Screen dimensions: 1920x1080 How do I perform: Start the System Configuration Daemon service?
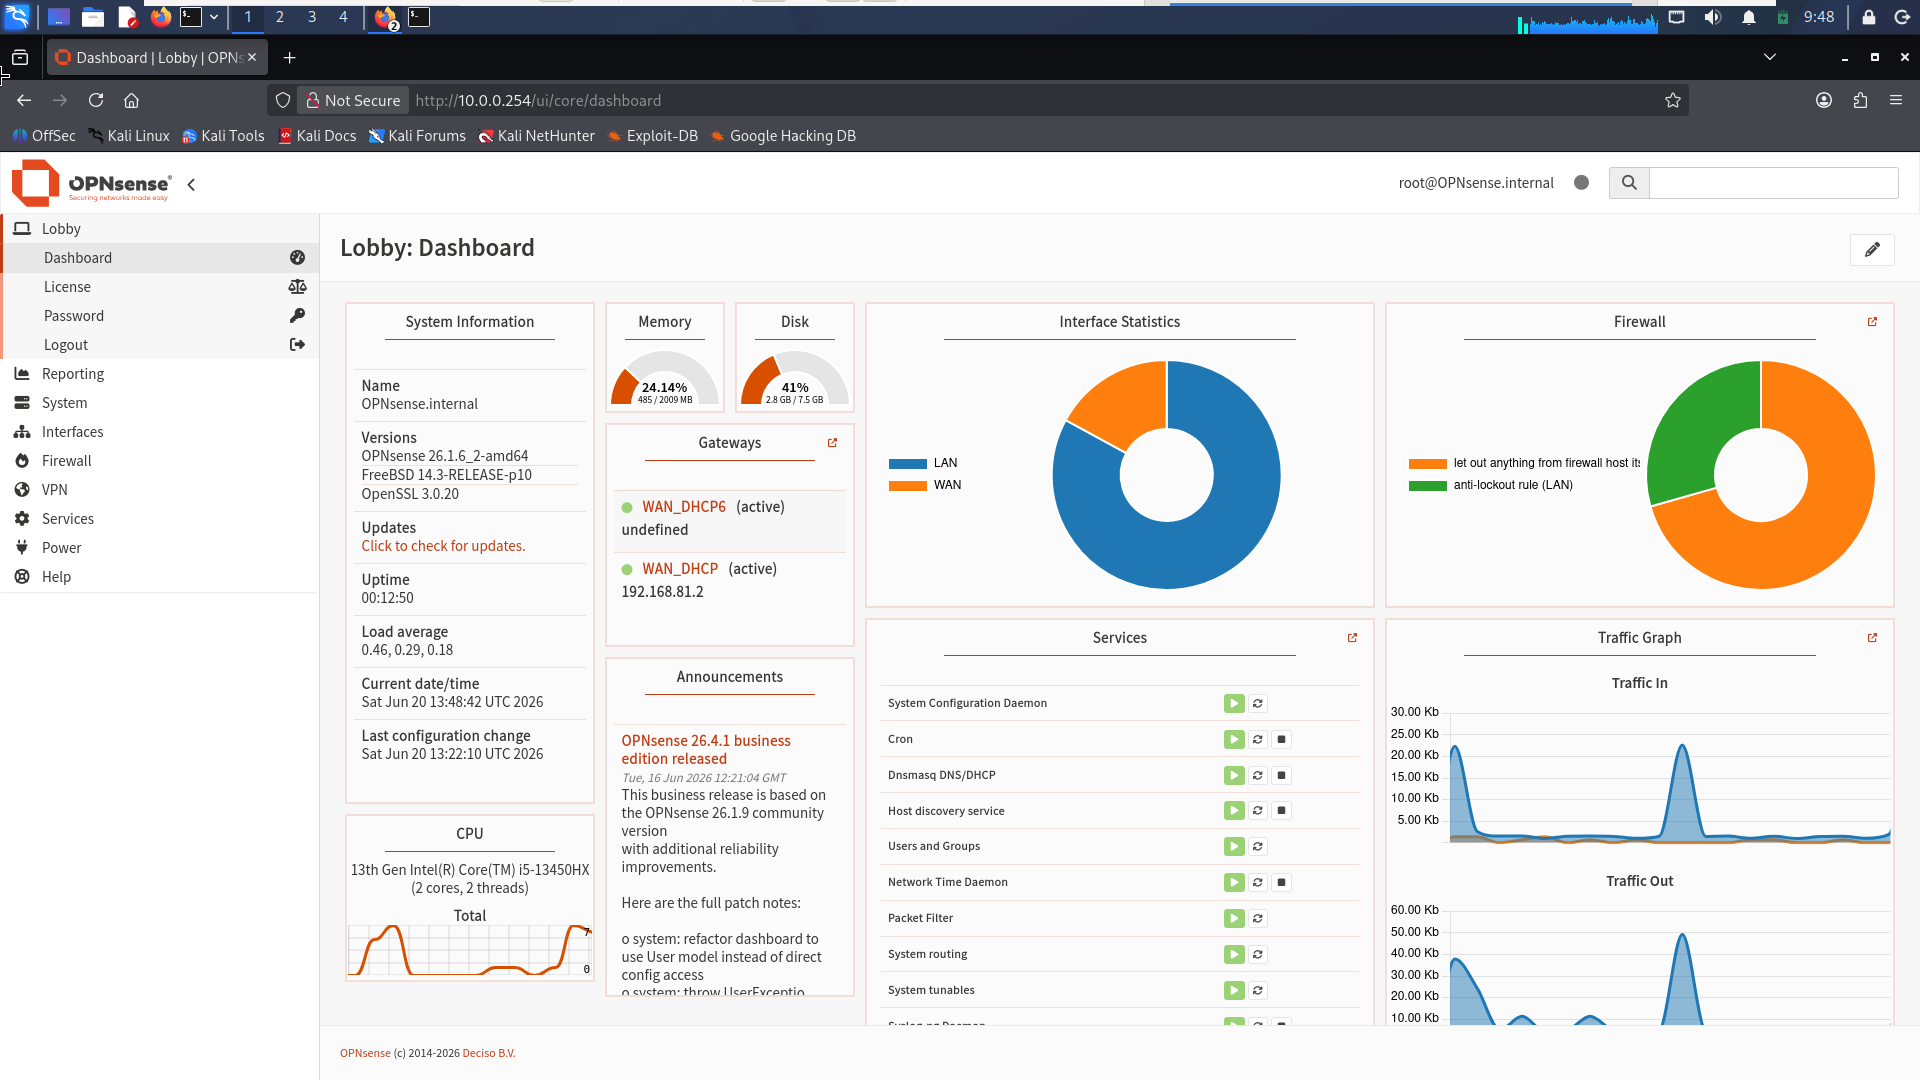click(1234, 704)
